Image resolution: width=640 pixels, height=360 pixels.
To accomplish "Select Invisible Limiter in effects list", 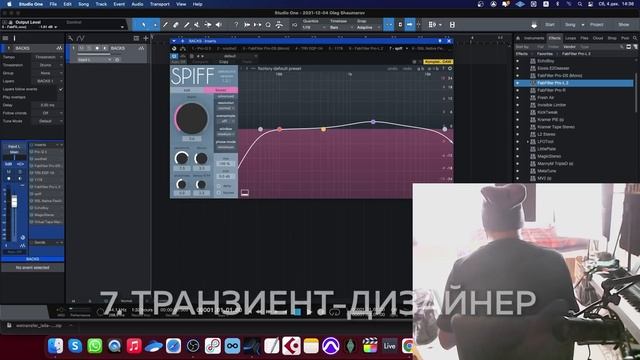I will click(551, 105).
